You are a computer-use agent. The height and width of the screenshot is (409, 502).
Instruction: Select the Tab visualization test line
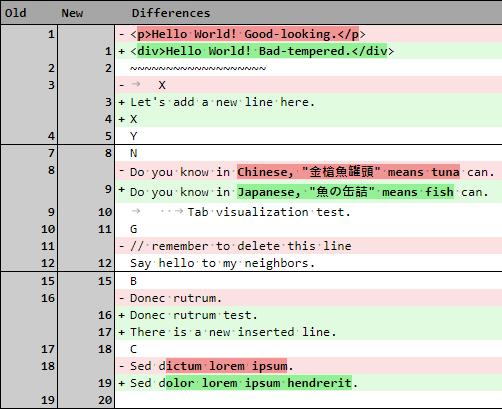coord(309,212)
